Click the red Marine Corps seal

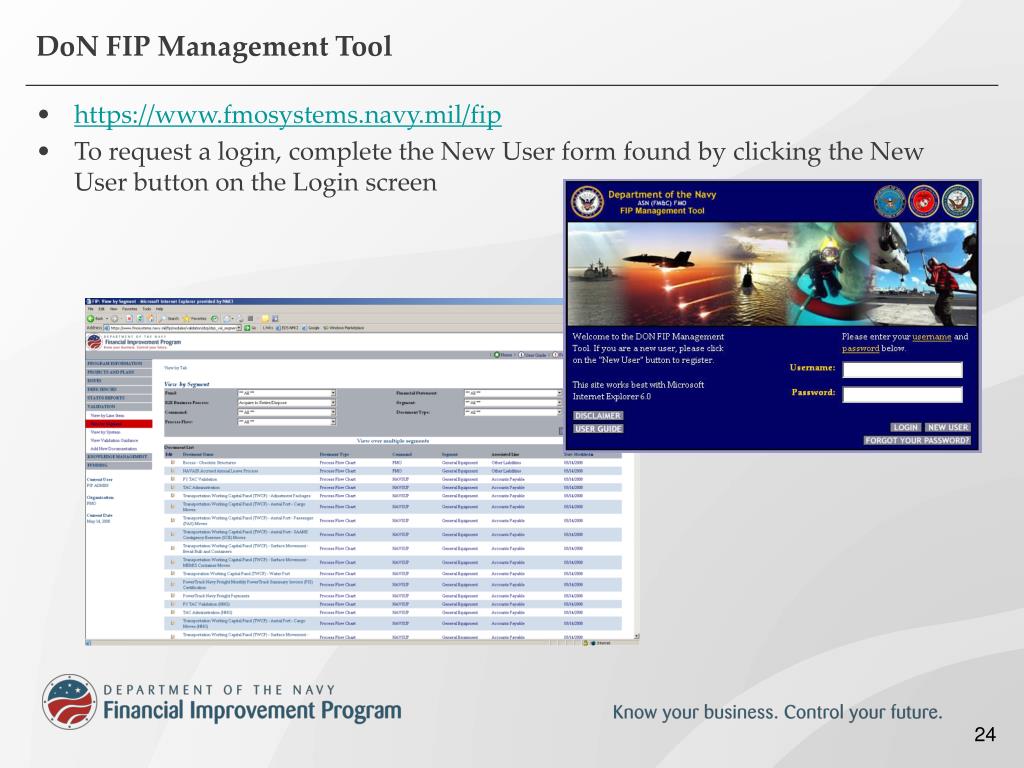tap(923, 201)
